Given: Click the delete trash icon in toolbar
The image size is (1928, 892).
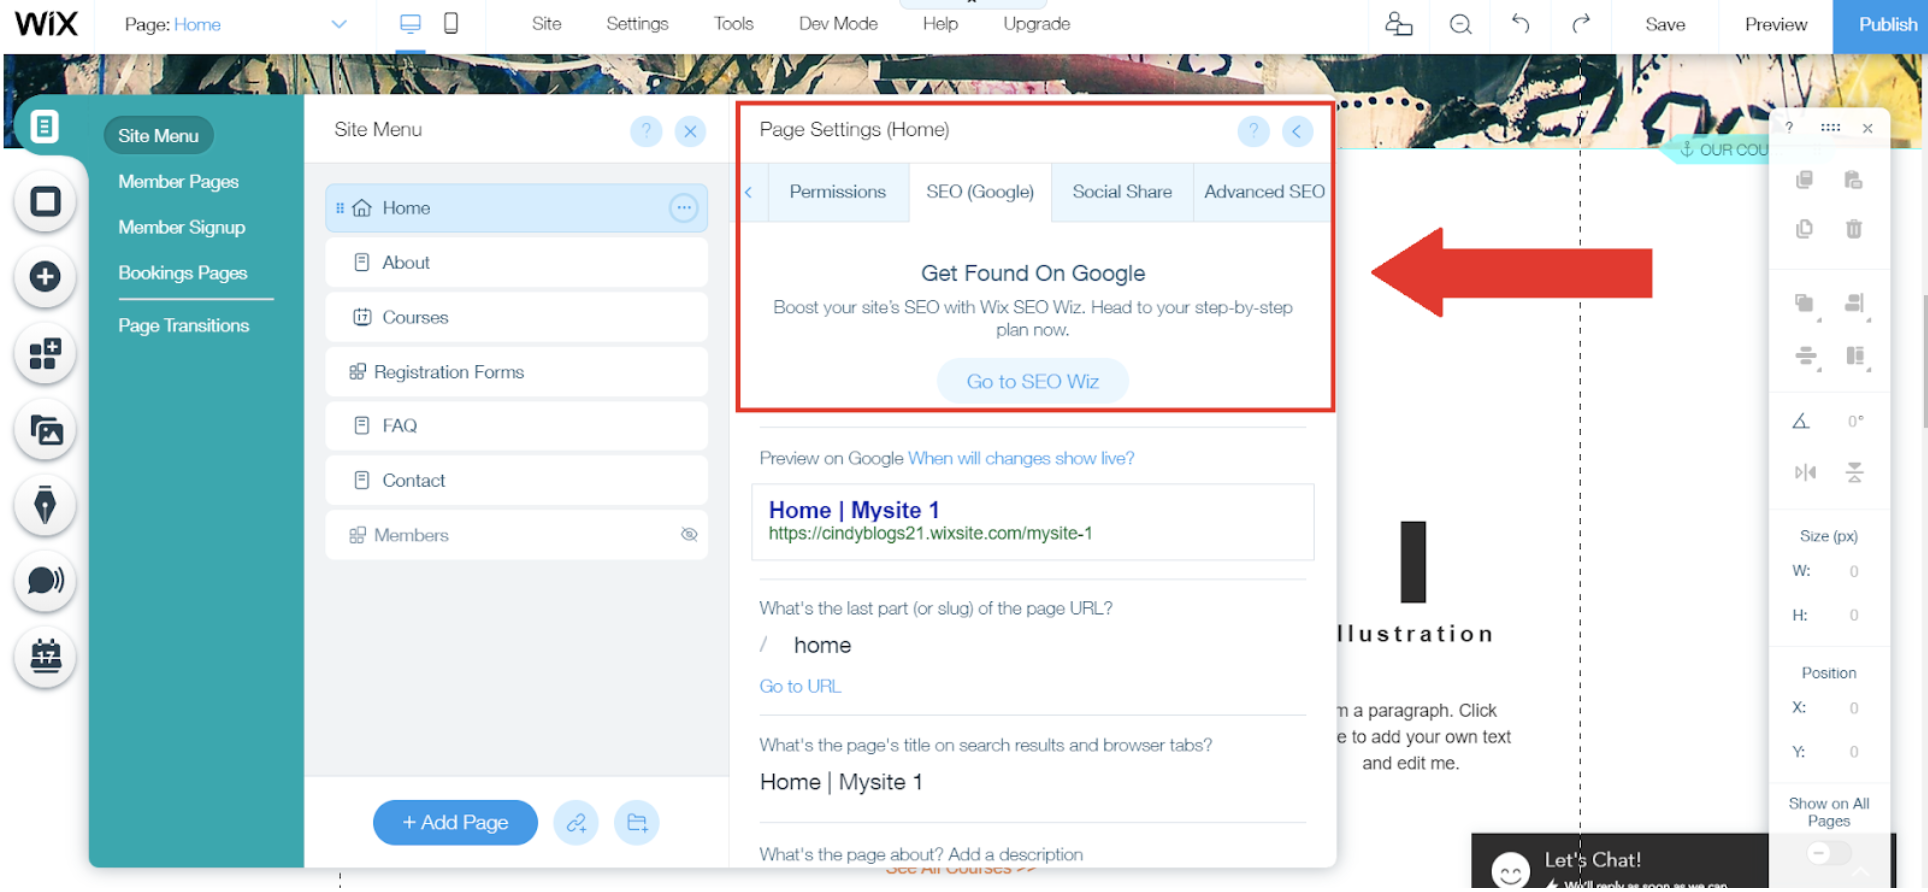Looking at the screenshot, I should click(1853, 229).
